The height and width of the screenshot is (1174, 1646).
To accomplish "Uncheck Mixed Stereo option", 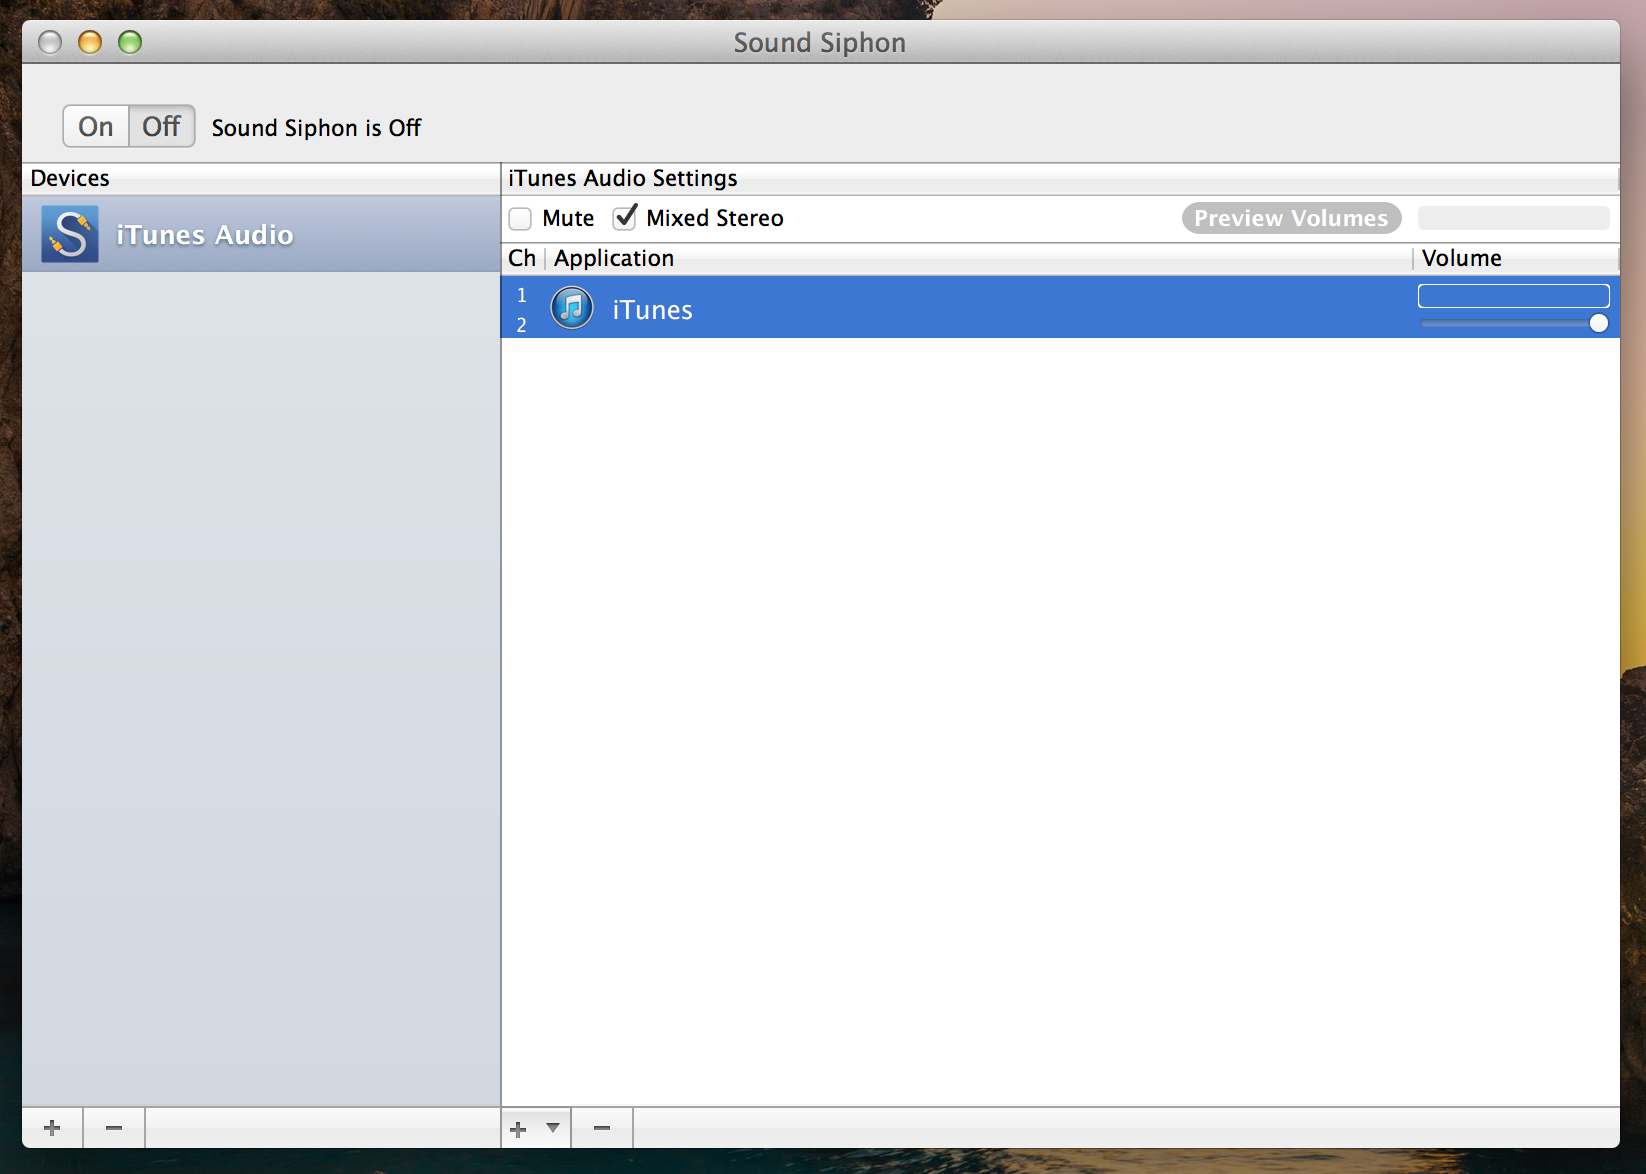I will click(x=625, y=217).
